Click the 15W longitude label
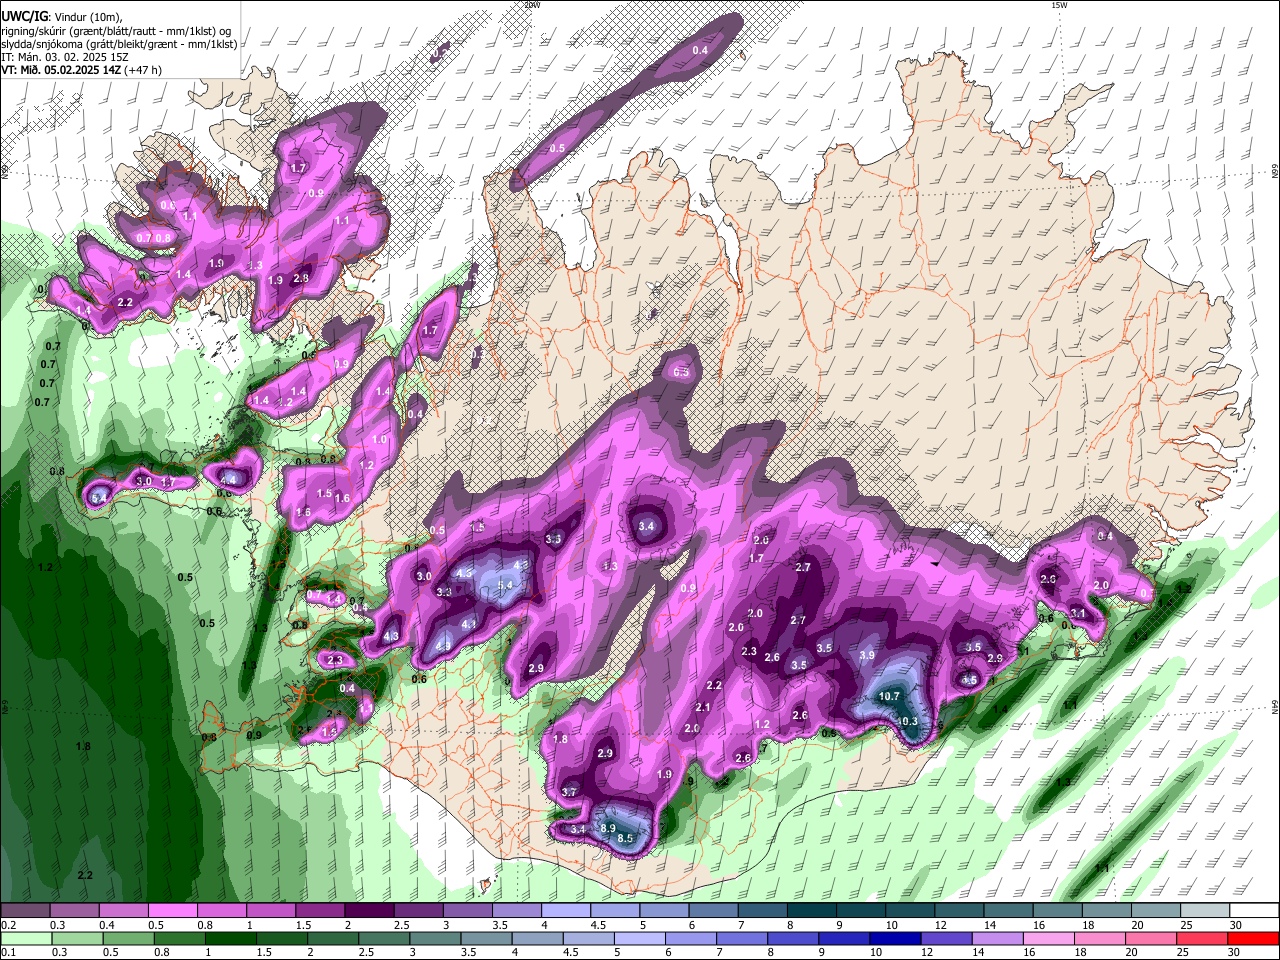Image resolution: width=1280 pixels, height=960 pixels. [x=1058, y=5]
